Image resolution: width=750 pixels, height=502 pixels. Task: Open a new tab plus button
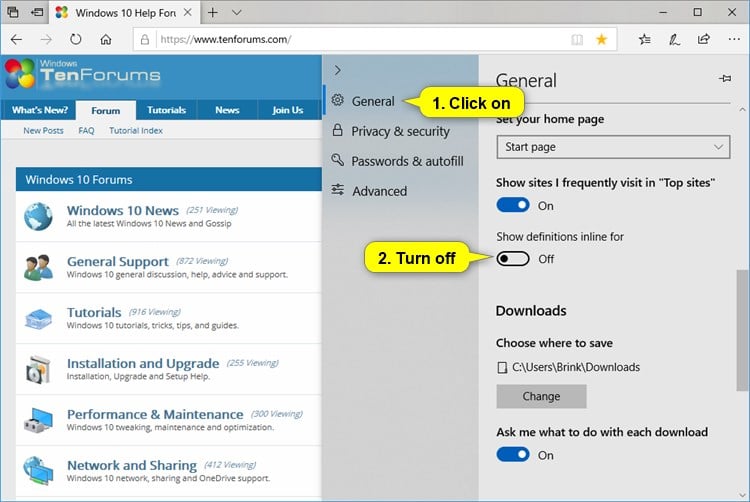pyautogui.click(x=213, y=12)
